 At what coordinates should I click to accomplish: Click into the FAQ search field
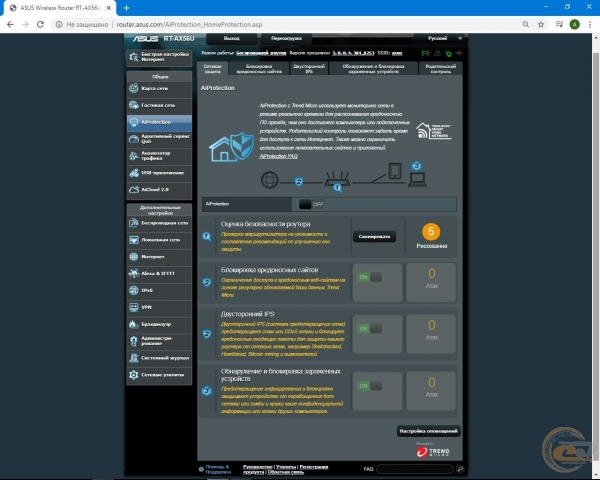[x=415, y=469]
